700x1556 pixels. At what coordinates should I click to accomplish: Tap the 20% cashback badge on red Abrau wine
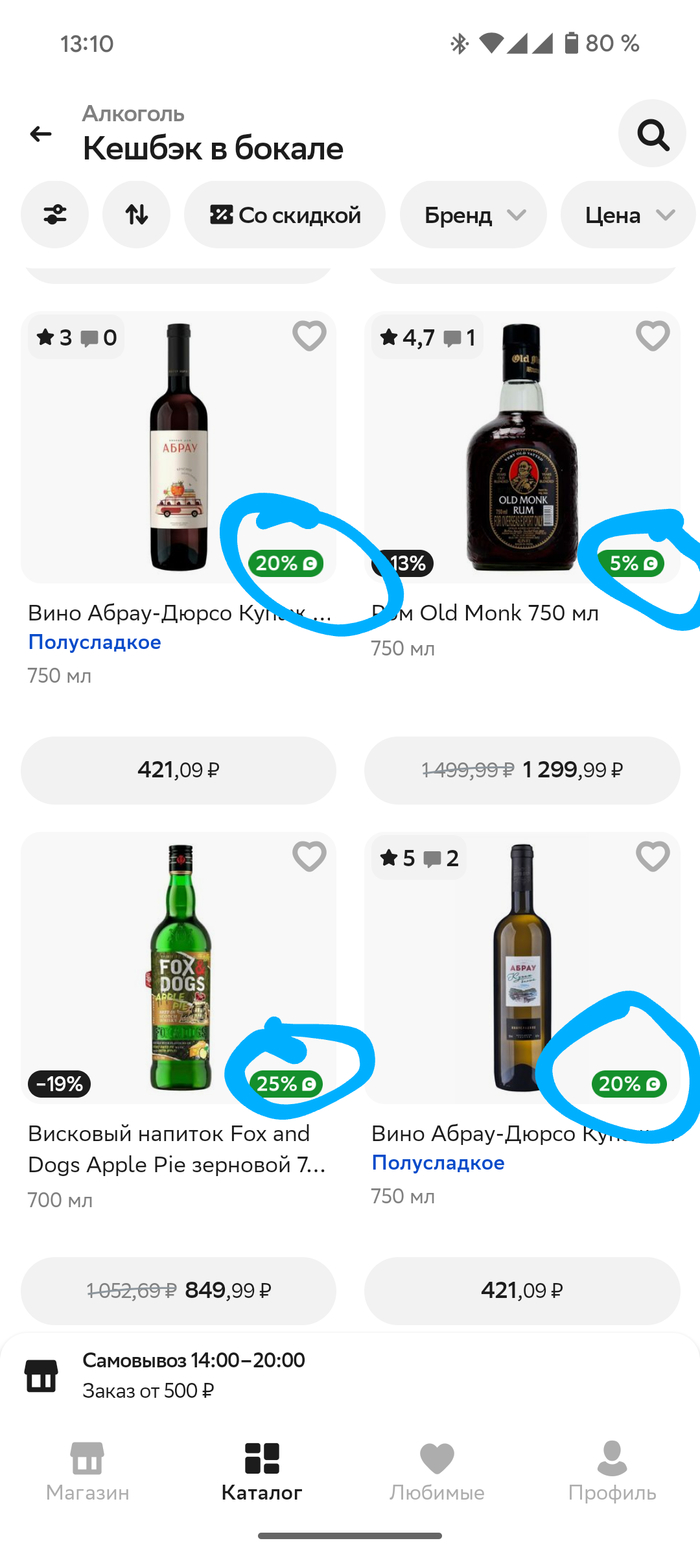point(285,563)
